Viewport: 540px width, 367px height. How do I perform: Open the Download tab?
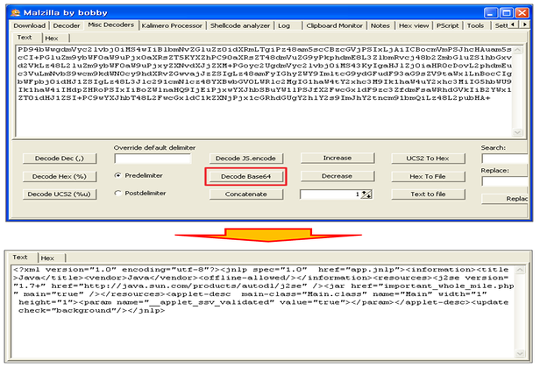click(29, 25)
